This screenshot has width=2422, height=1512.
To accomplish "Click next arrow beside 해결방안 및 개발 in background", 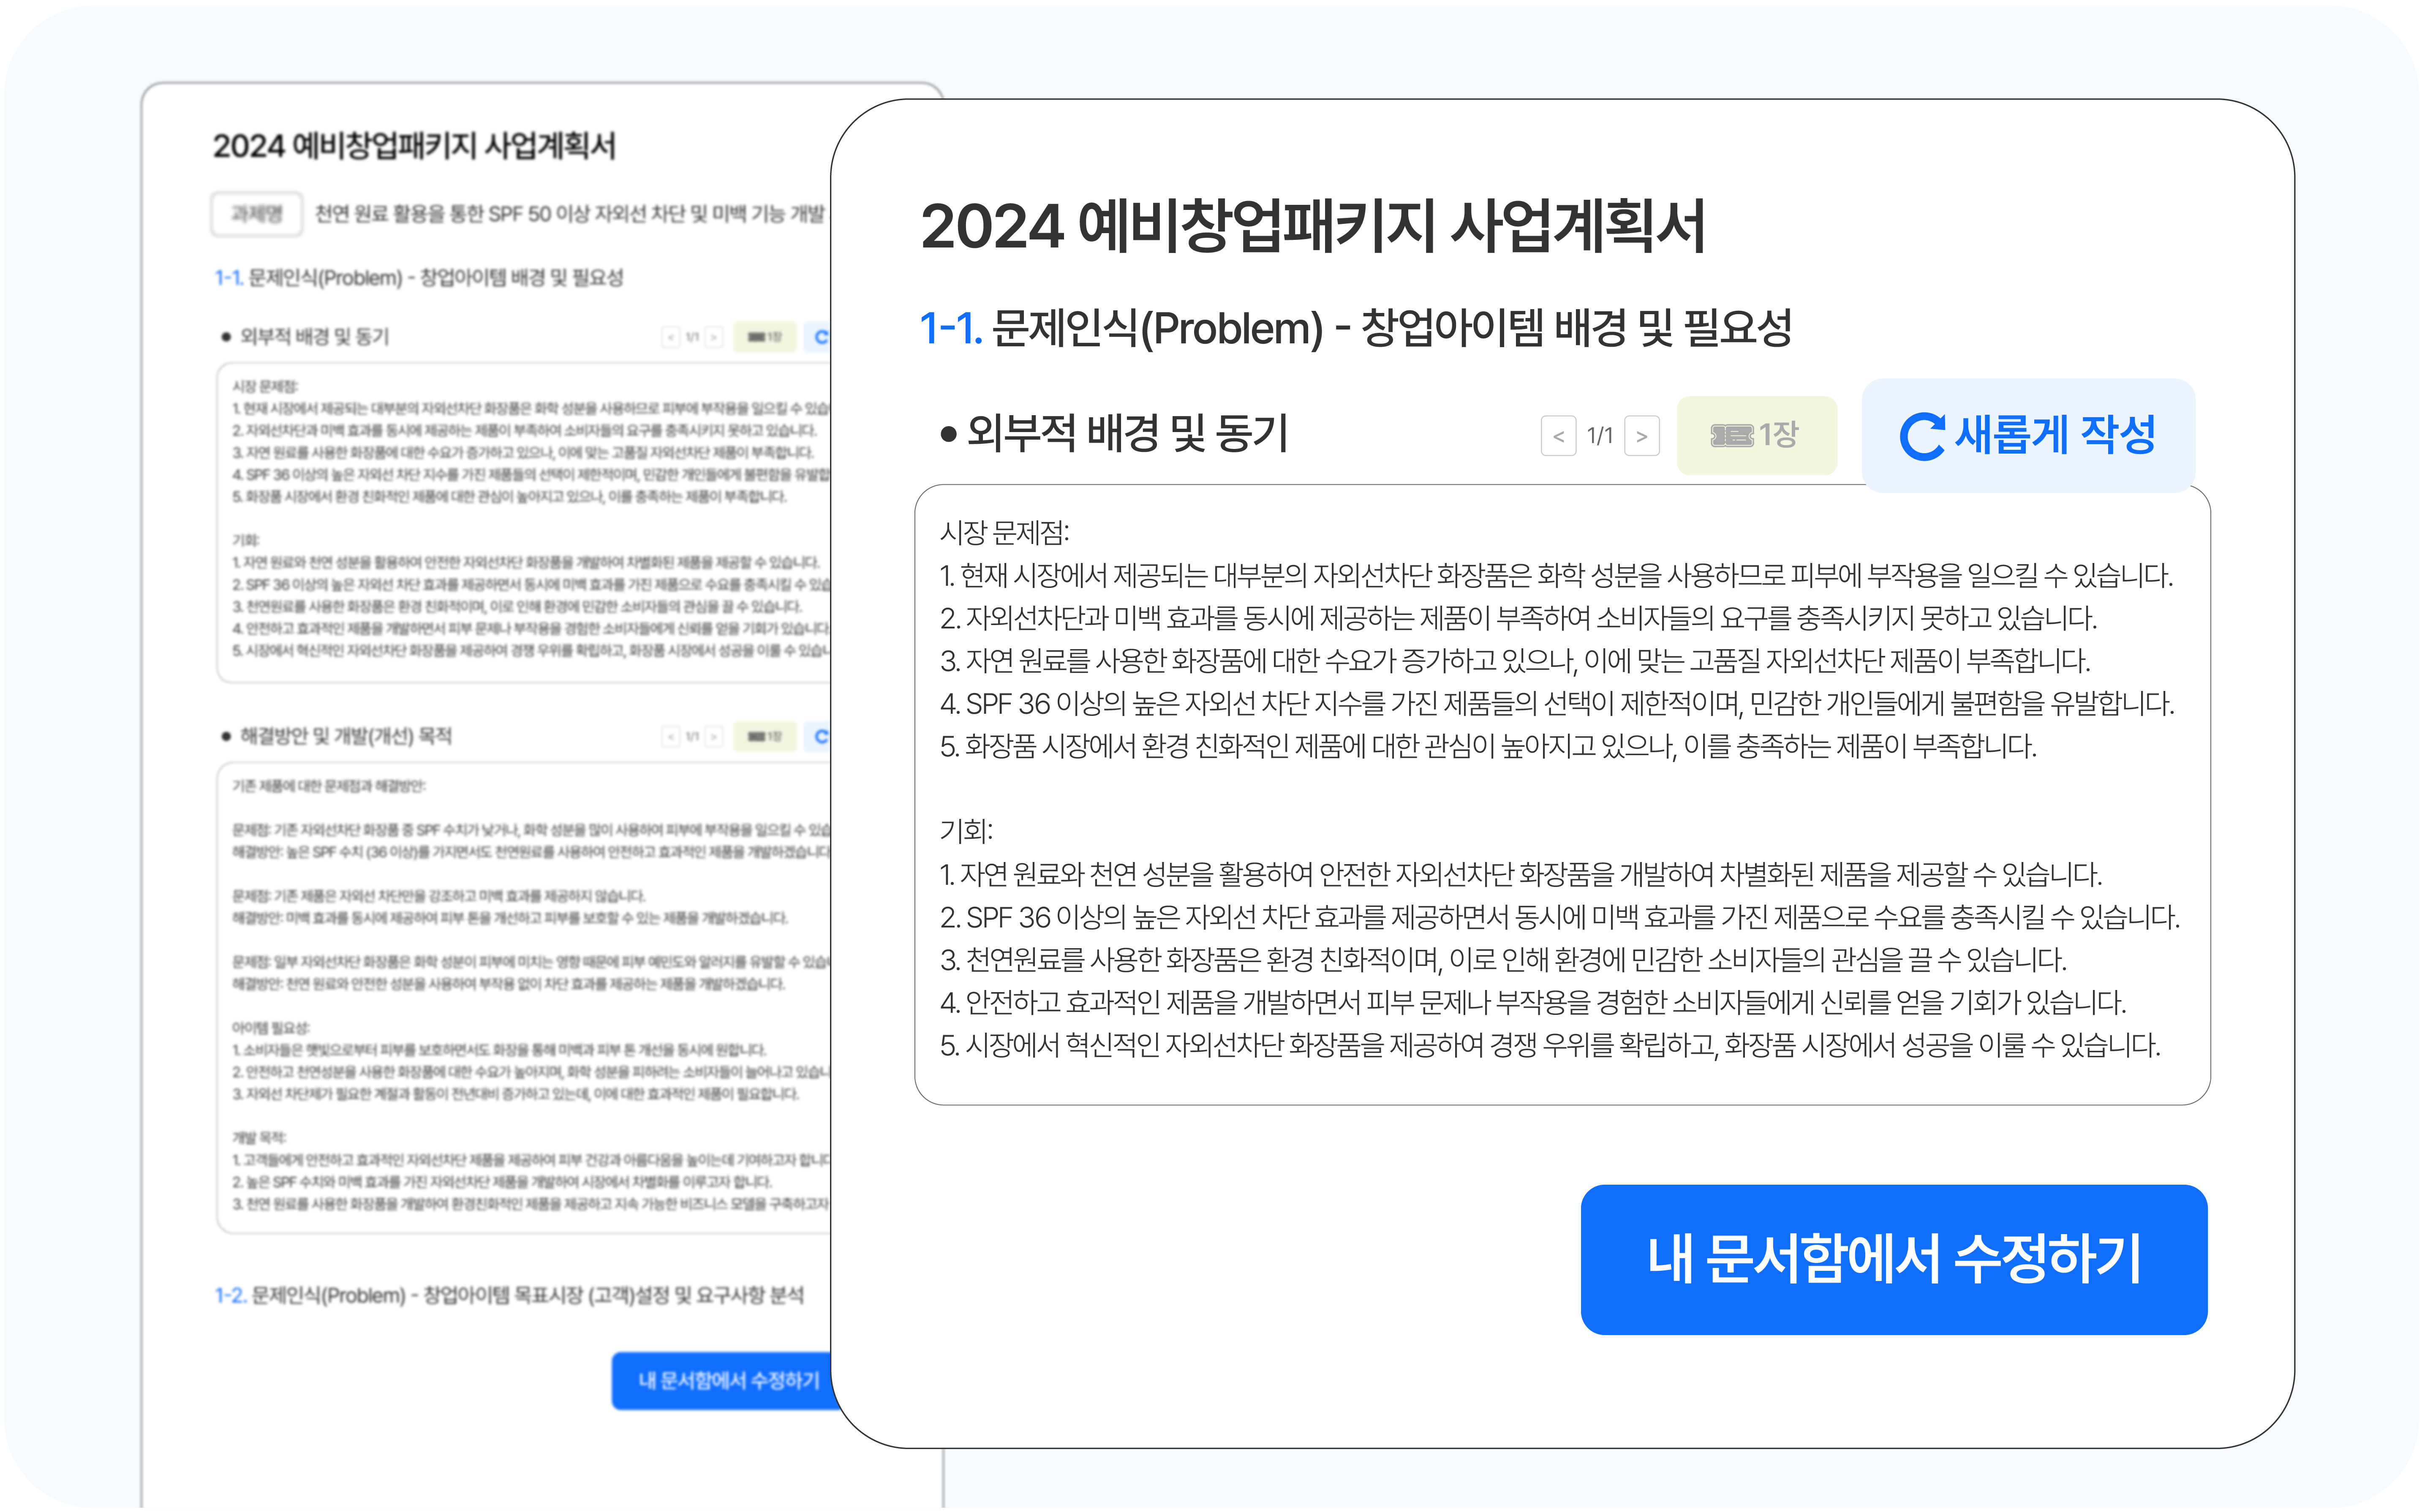I will coord(713,737).
